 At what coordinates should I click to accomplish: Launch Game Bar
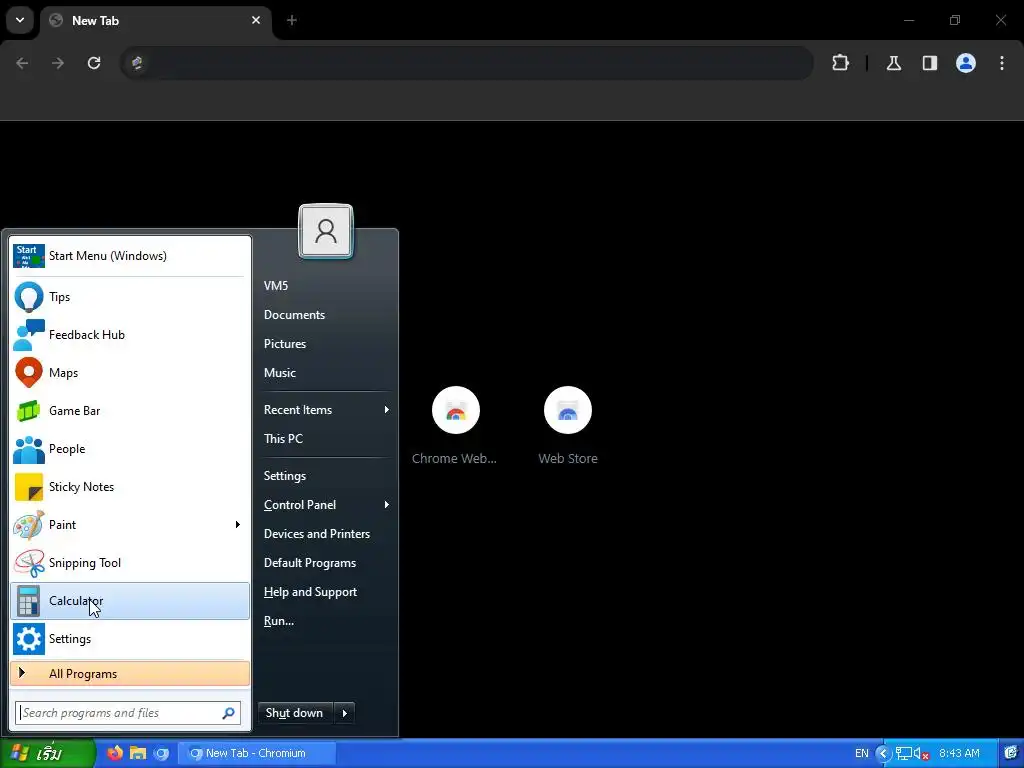pos(130,411)
